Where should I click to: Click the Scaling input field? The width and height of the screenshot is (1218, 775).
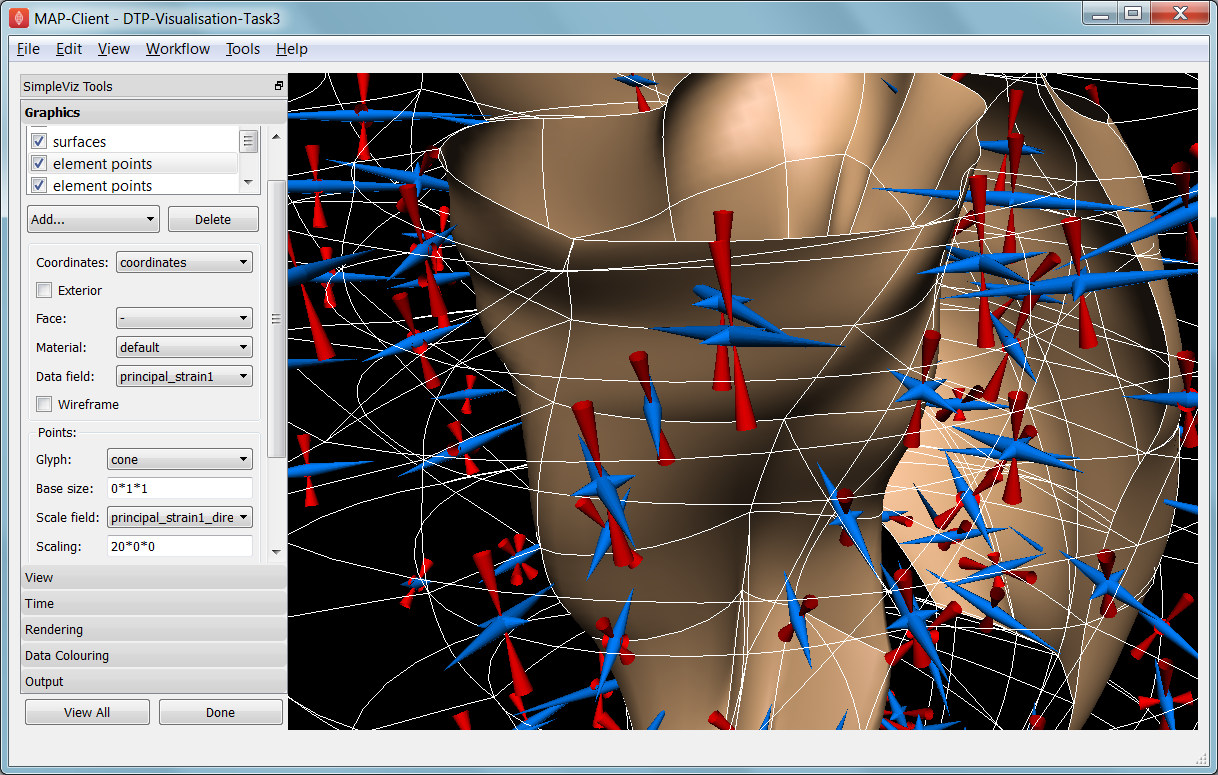180,546
